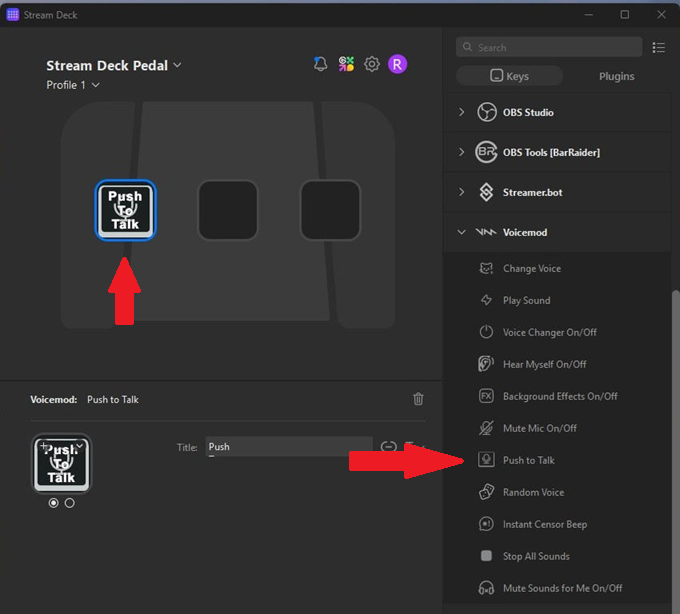
Task: Switch to the Plugins tab
Action: (616, 76)
